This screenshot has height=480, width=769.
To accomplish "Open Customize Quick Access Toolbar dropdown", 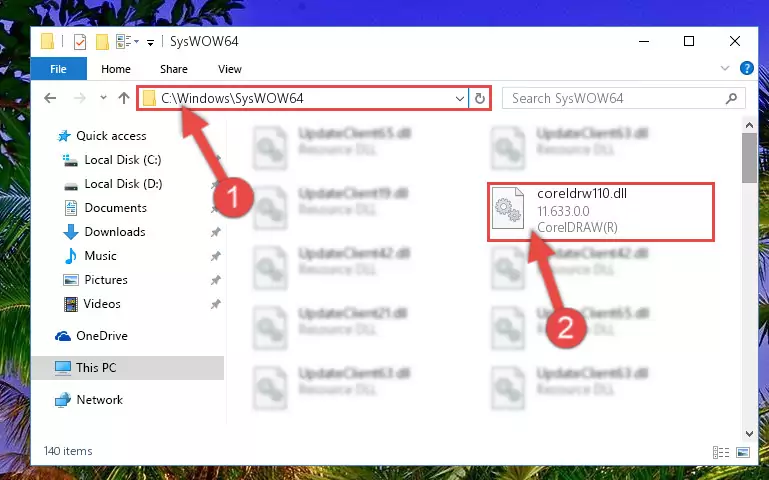I will click(150, 43).
